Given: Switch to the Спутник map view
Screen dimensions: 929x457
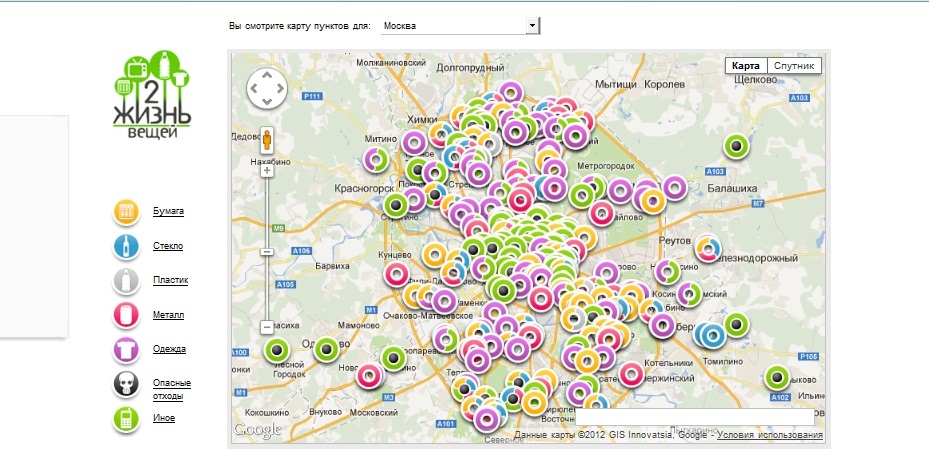Looking at the screenshot, I should pos(796,66).
